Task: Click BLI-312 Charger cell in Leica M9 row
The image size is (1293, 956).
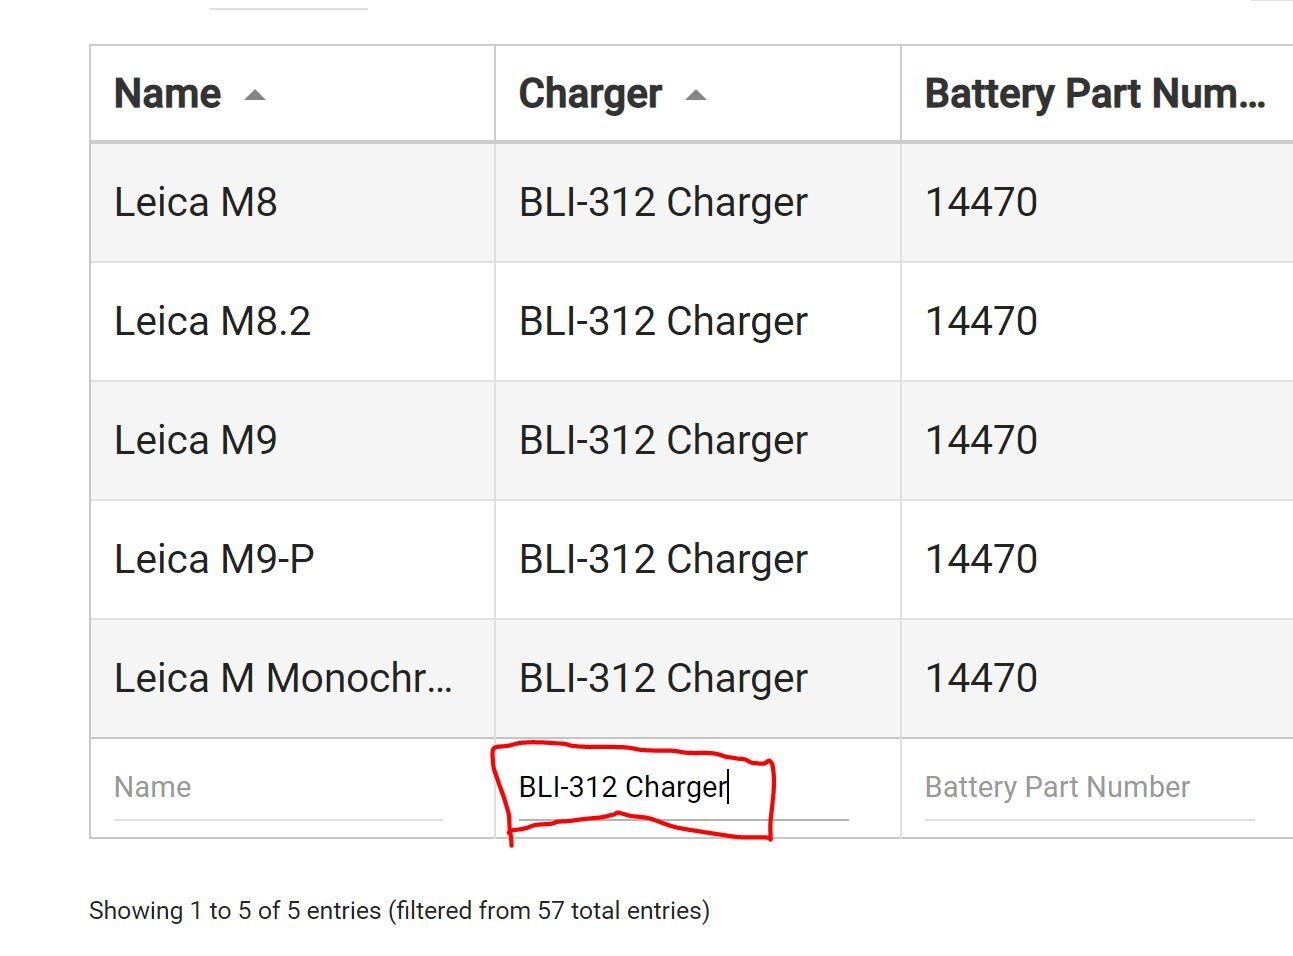Action: click(x=698, y=441)
